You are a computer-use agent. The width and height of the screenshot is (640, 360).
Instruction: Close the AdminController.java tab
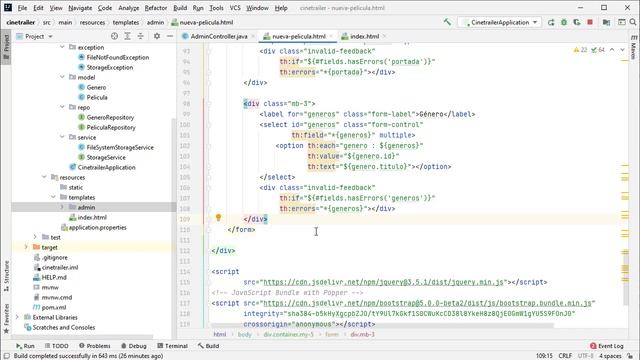click(x=253, y=36)
